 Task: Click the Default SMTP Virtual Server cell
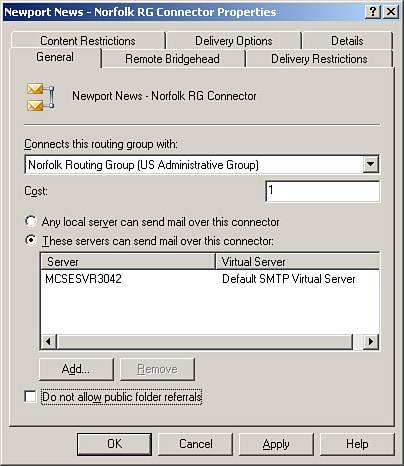pyautogui.click(x=289, y=279)
